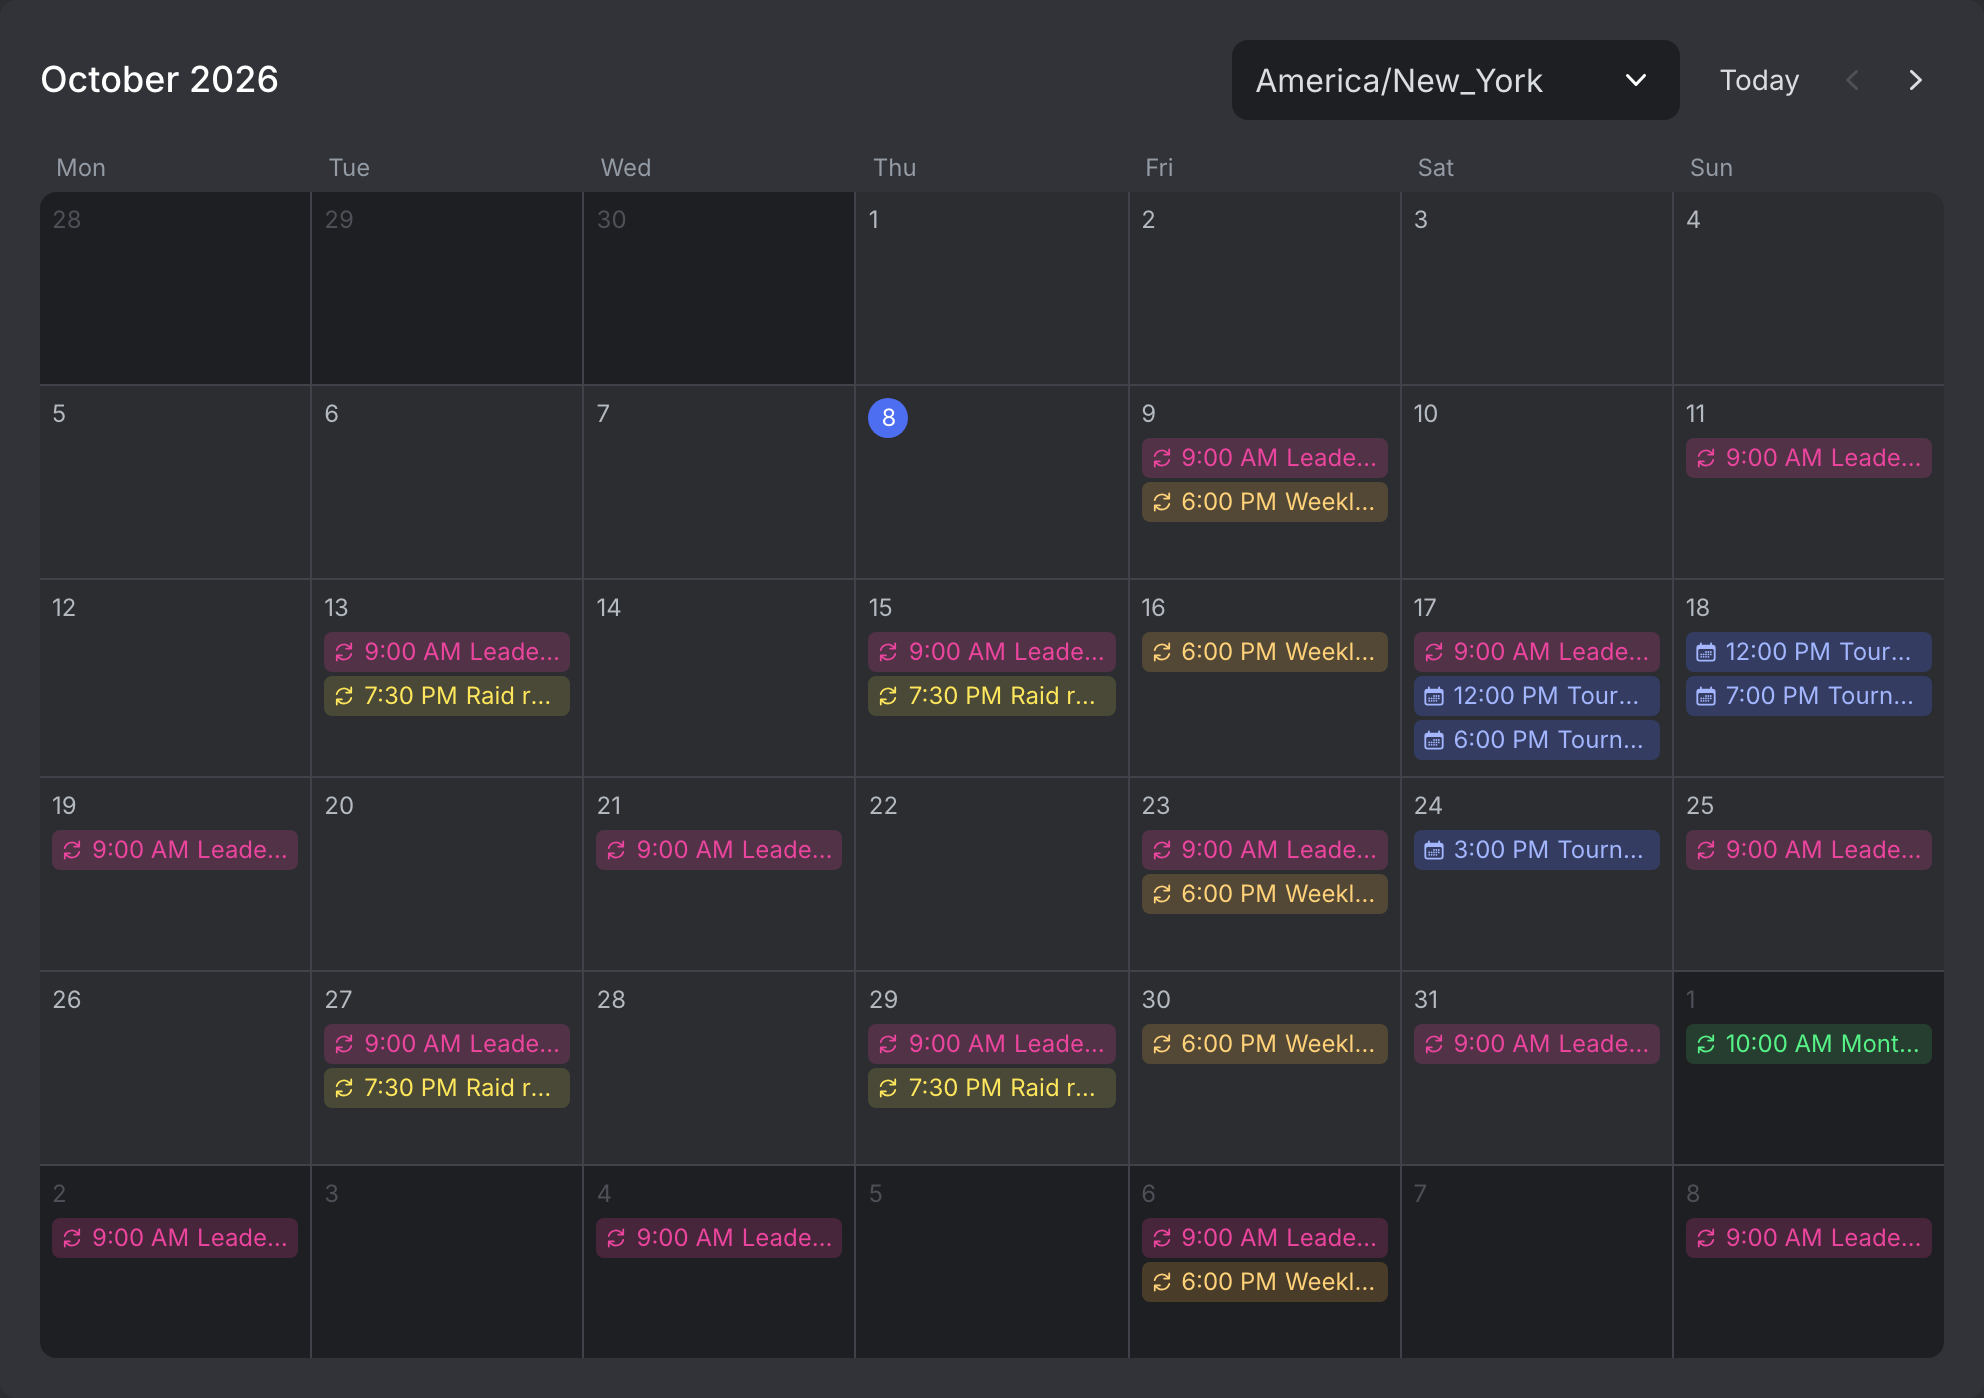Select September 28 day cell
The image size is (1984, 1398).
coord(175,288)
